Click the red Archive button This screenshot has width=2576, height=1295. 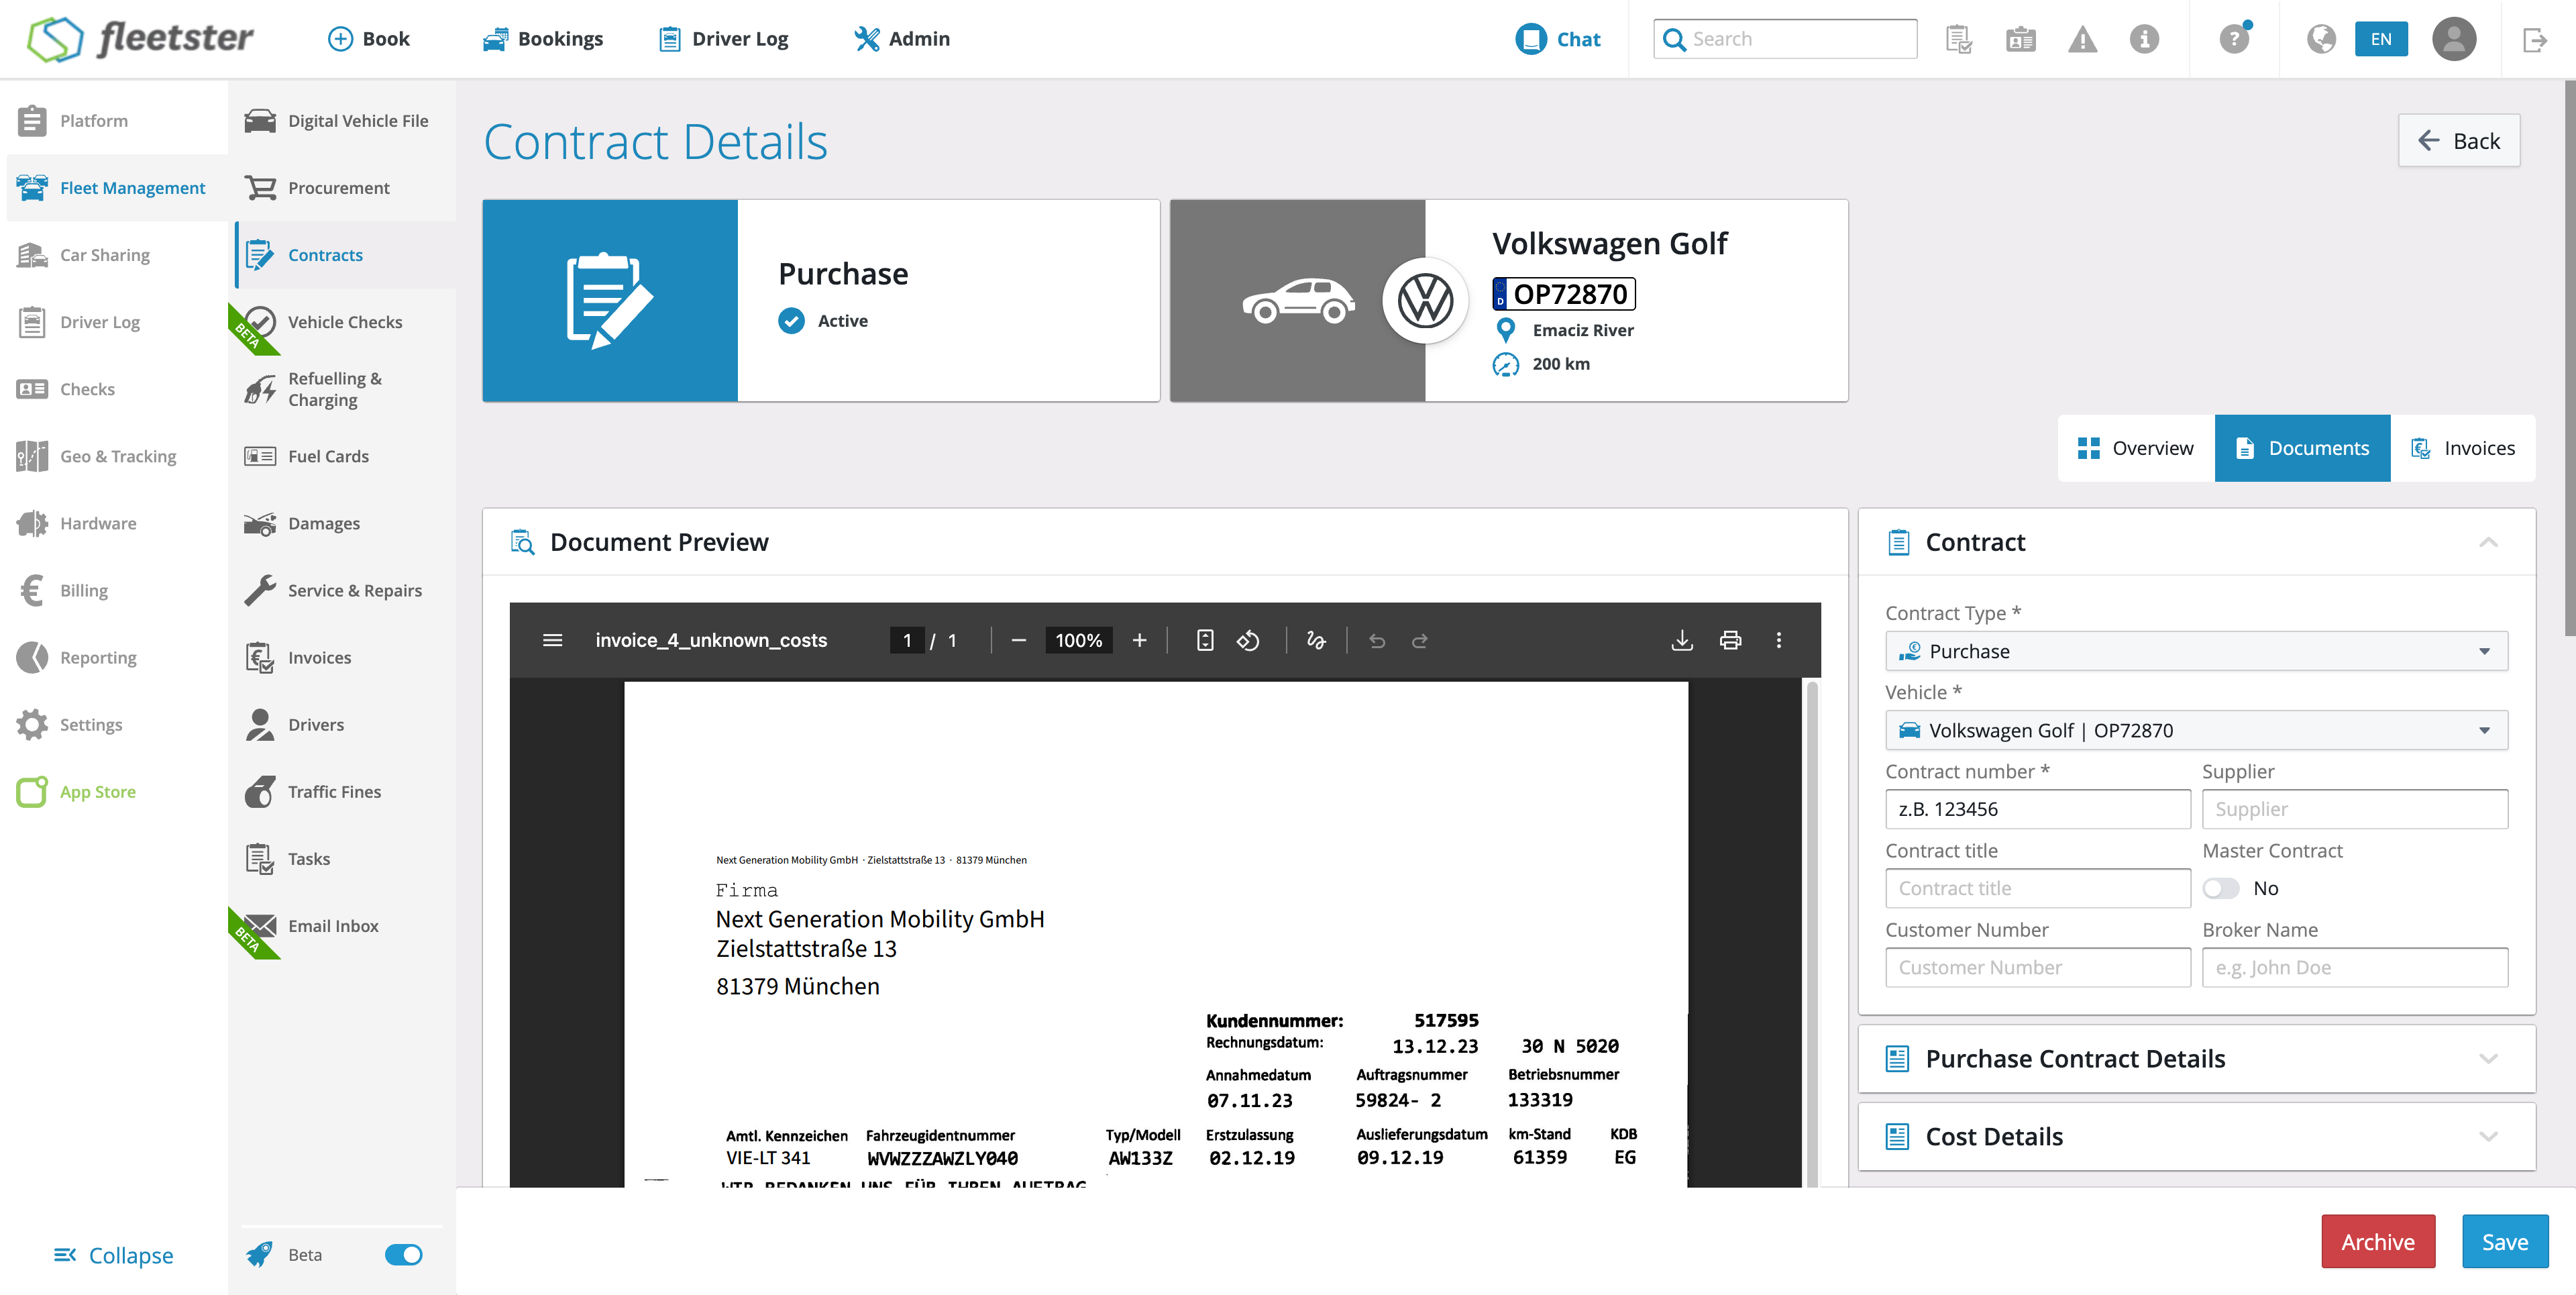coord(2377,1241)
